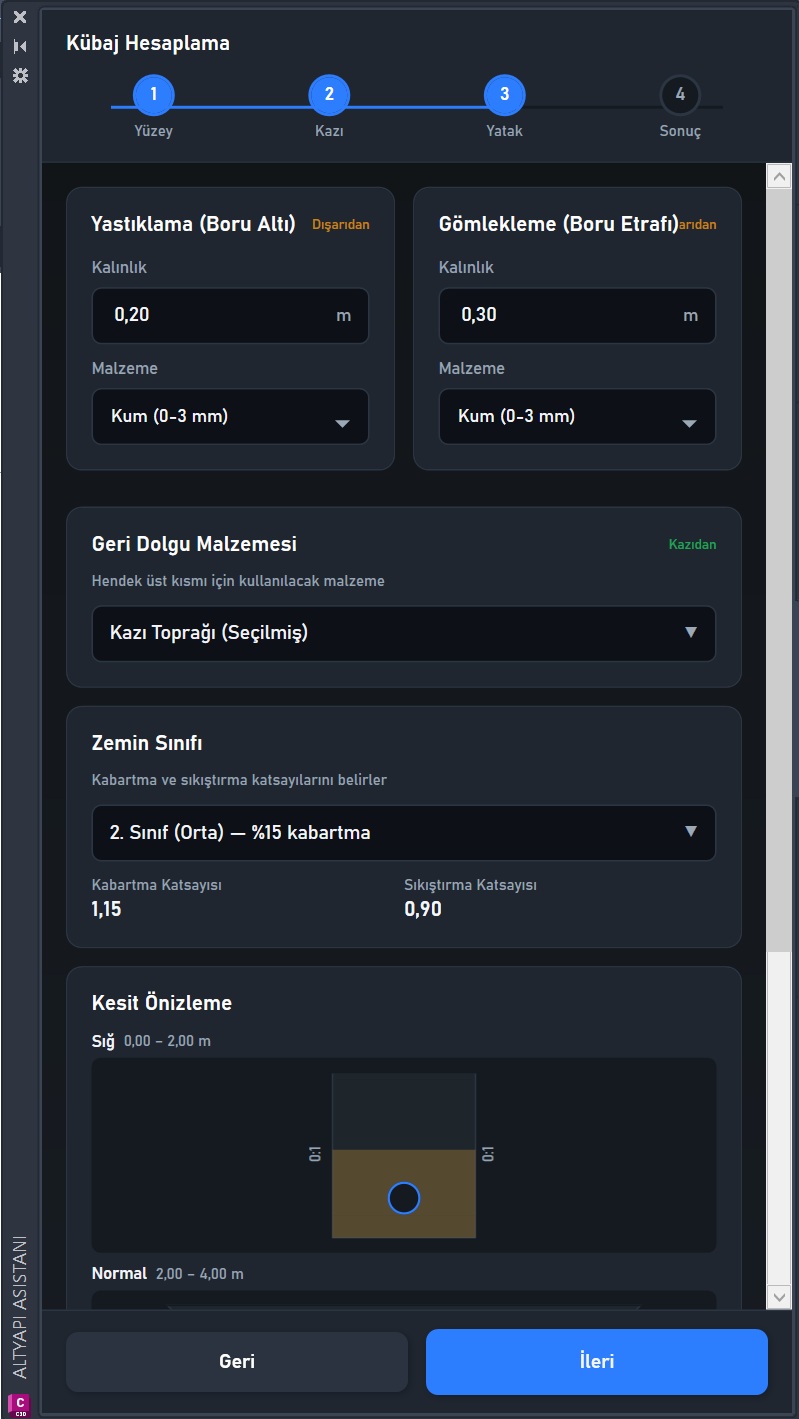Click the Civil 3D logo icon
The image size is (799, 1419).
(20, 1403)
